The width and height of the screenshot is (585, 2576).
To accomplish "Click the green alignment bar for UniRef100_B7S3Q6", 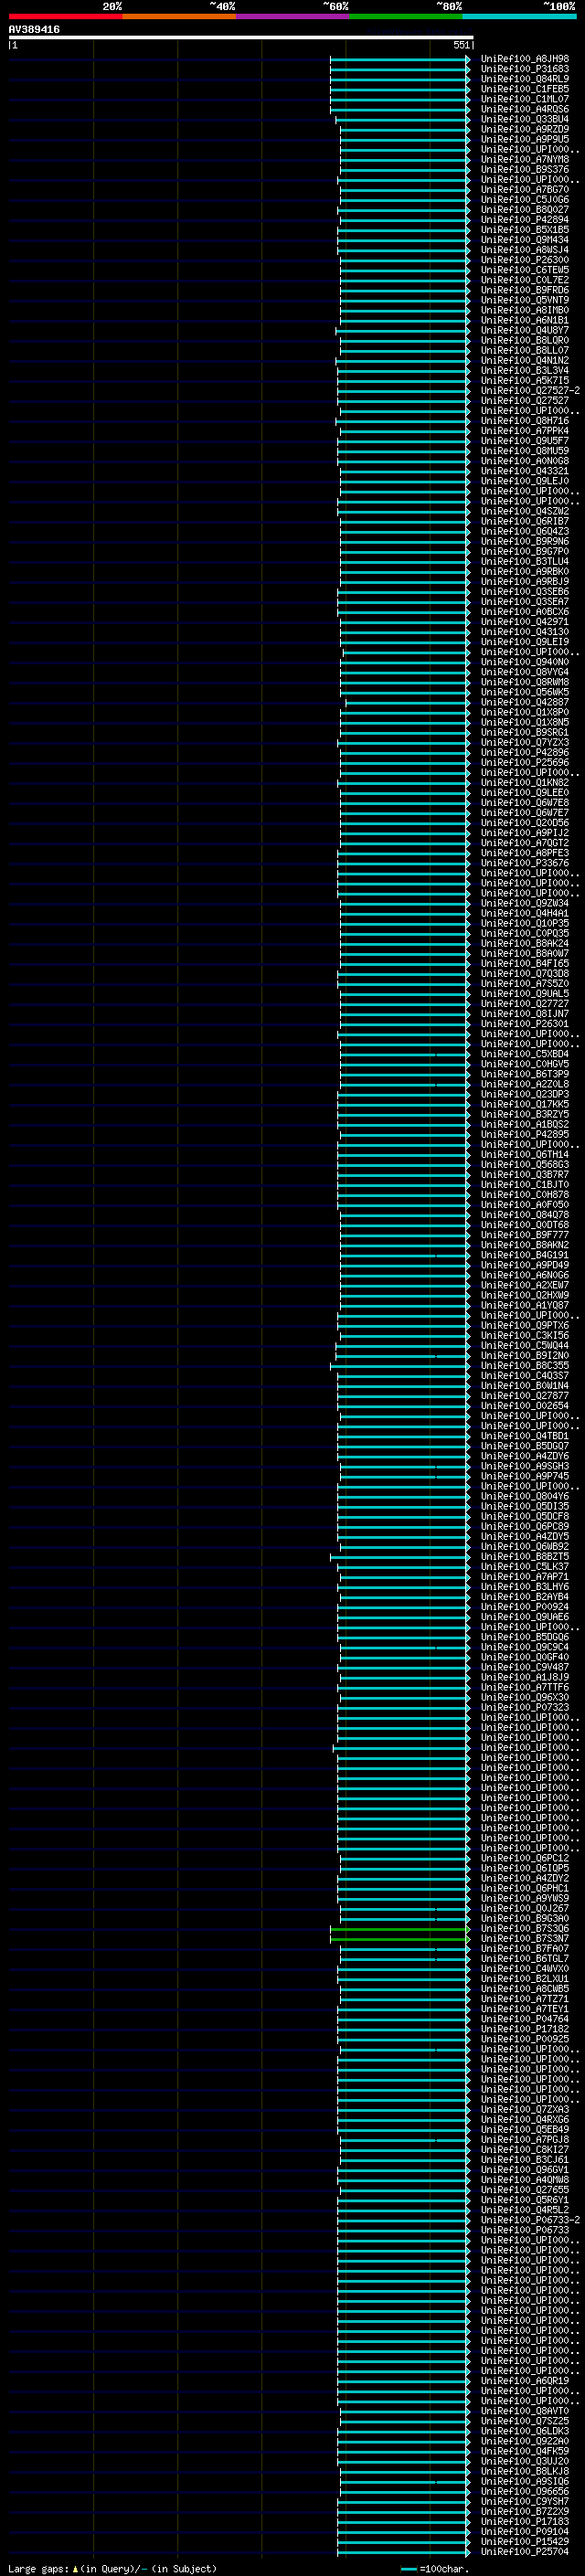I will point(400,1929).
